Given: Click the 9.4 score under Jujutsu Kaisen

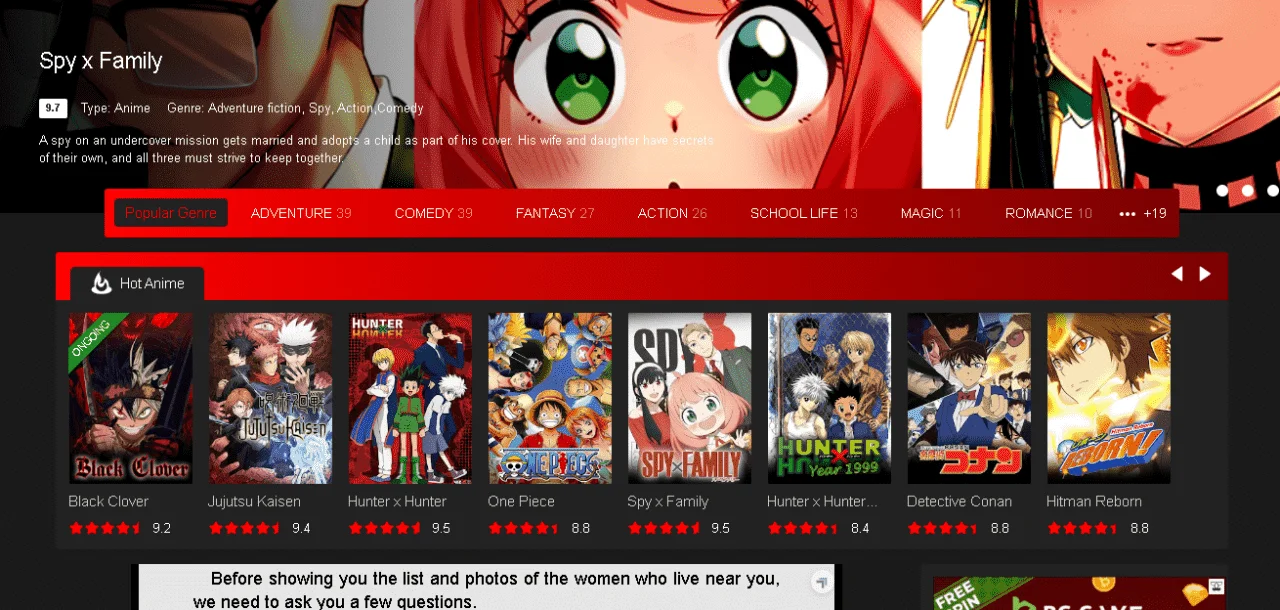Looking at the screenshot, I should pyautogui.click(x=301, y=528).
